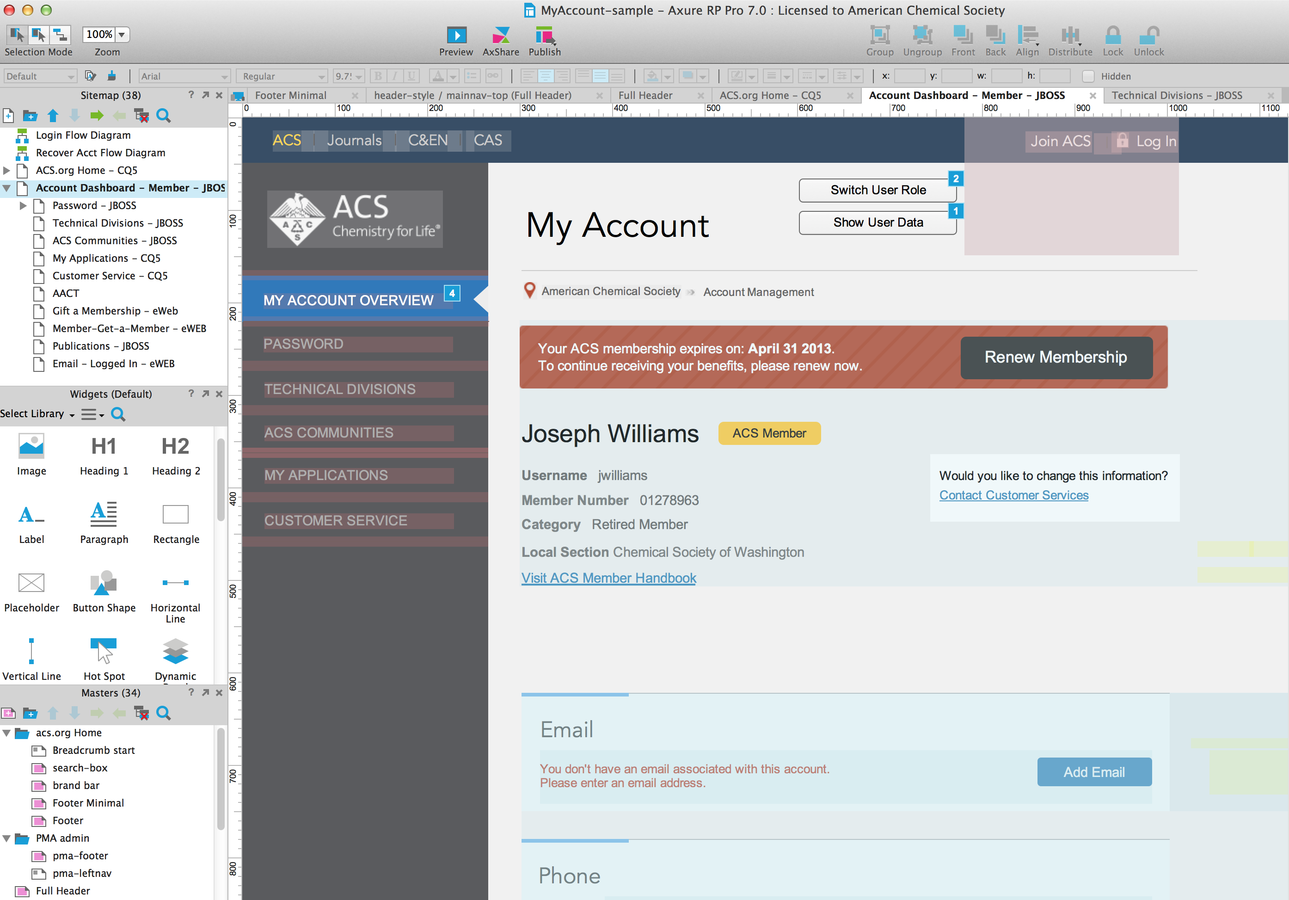
Task: Click the Switch User Role button
Action: 878,190
